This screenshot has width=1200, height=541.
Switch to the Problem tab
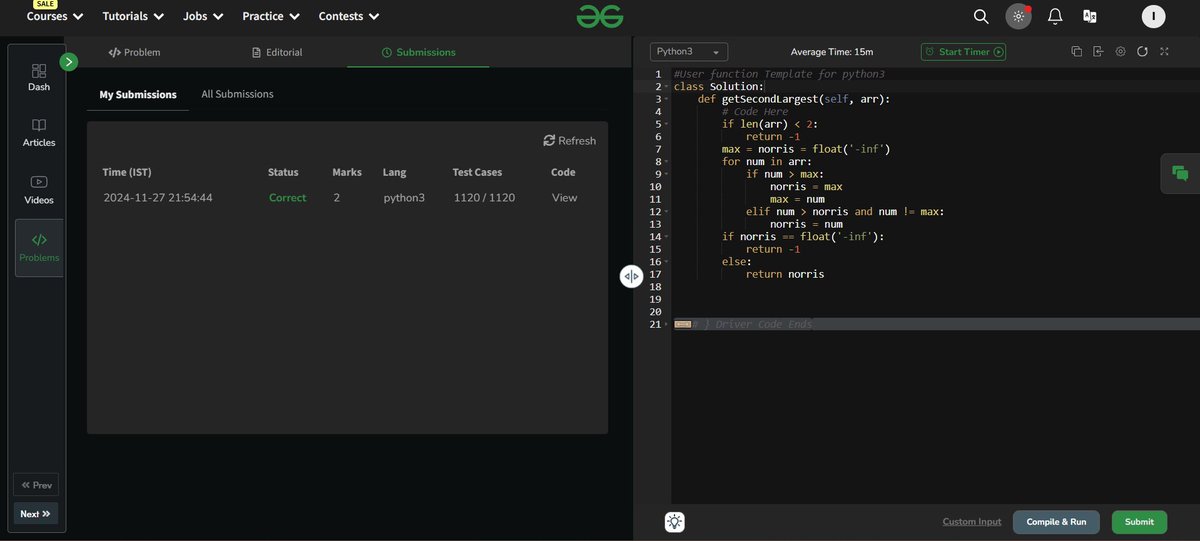pyautogui.click(x=134, y=52)
